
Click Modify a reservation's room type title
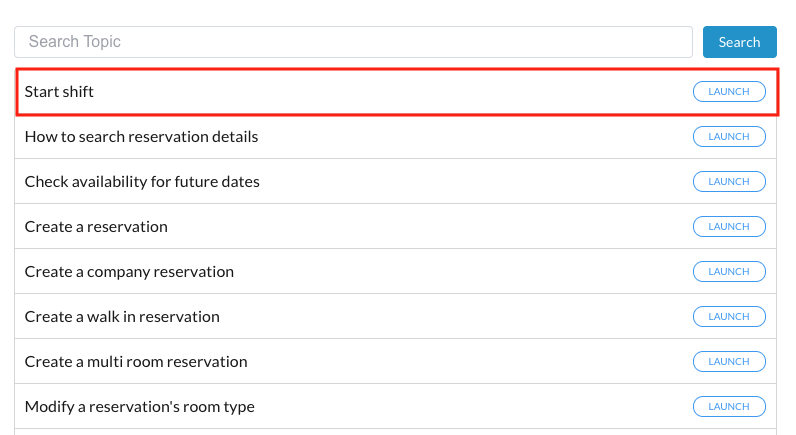pos(139,407)
